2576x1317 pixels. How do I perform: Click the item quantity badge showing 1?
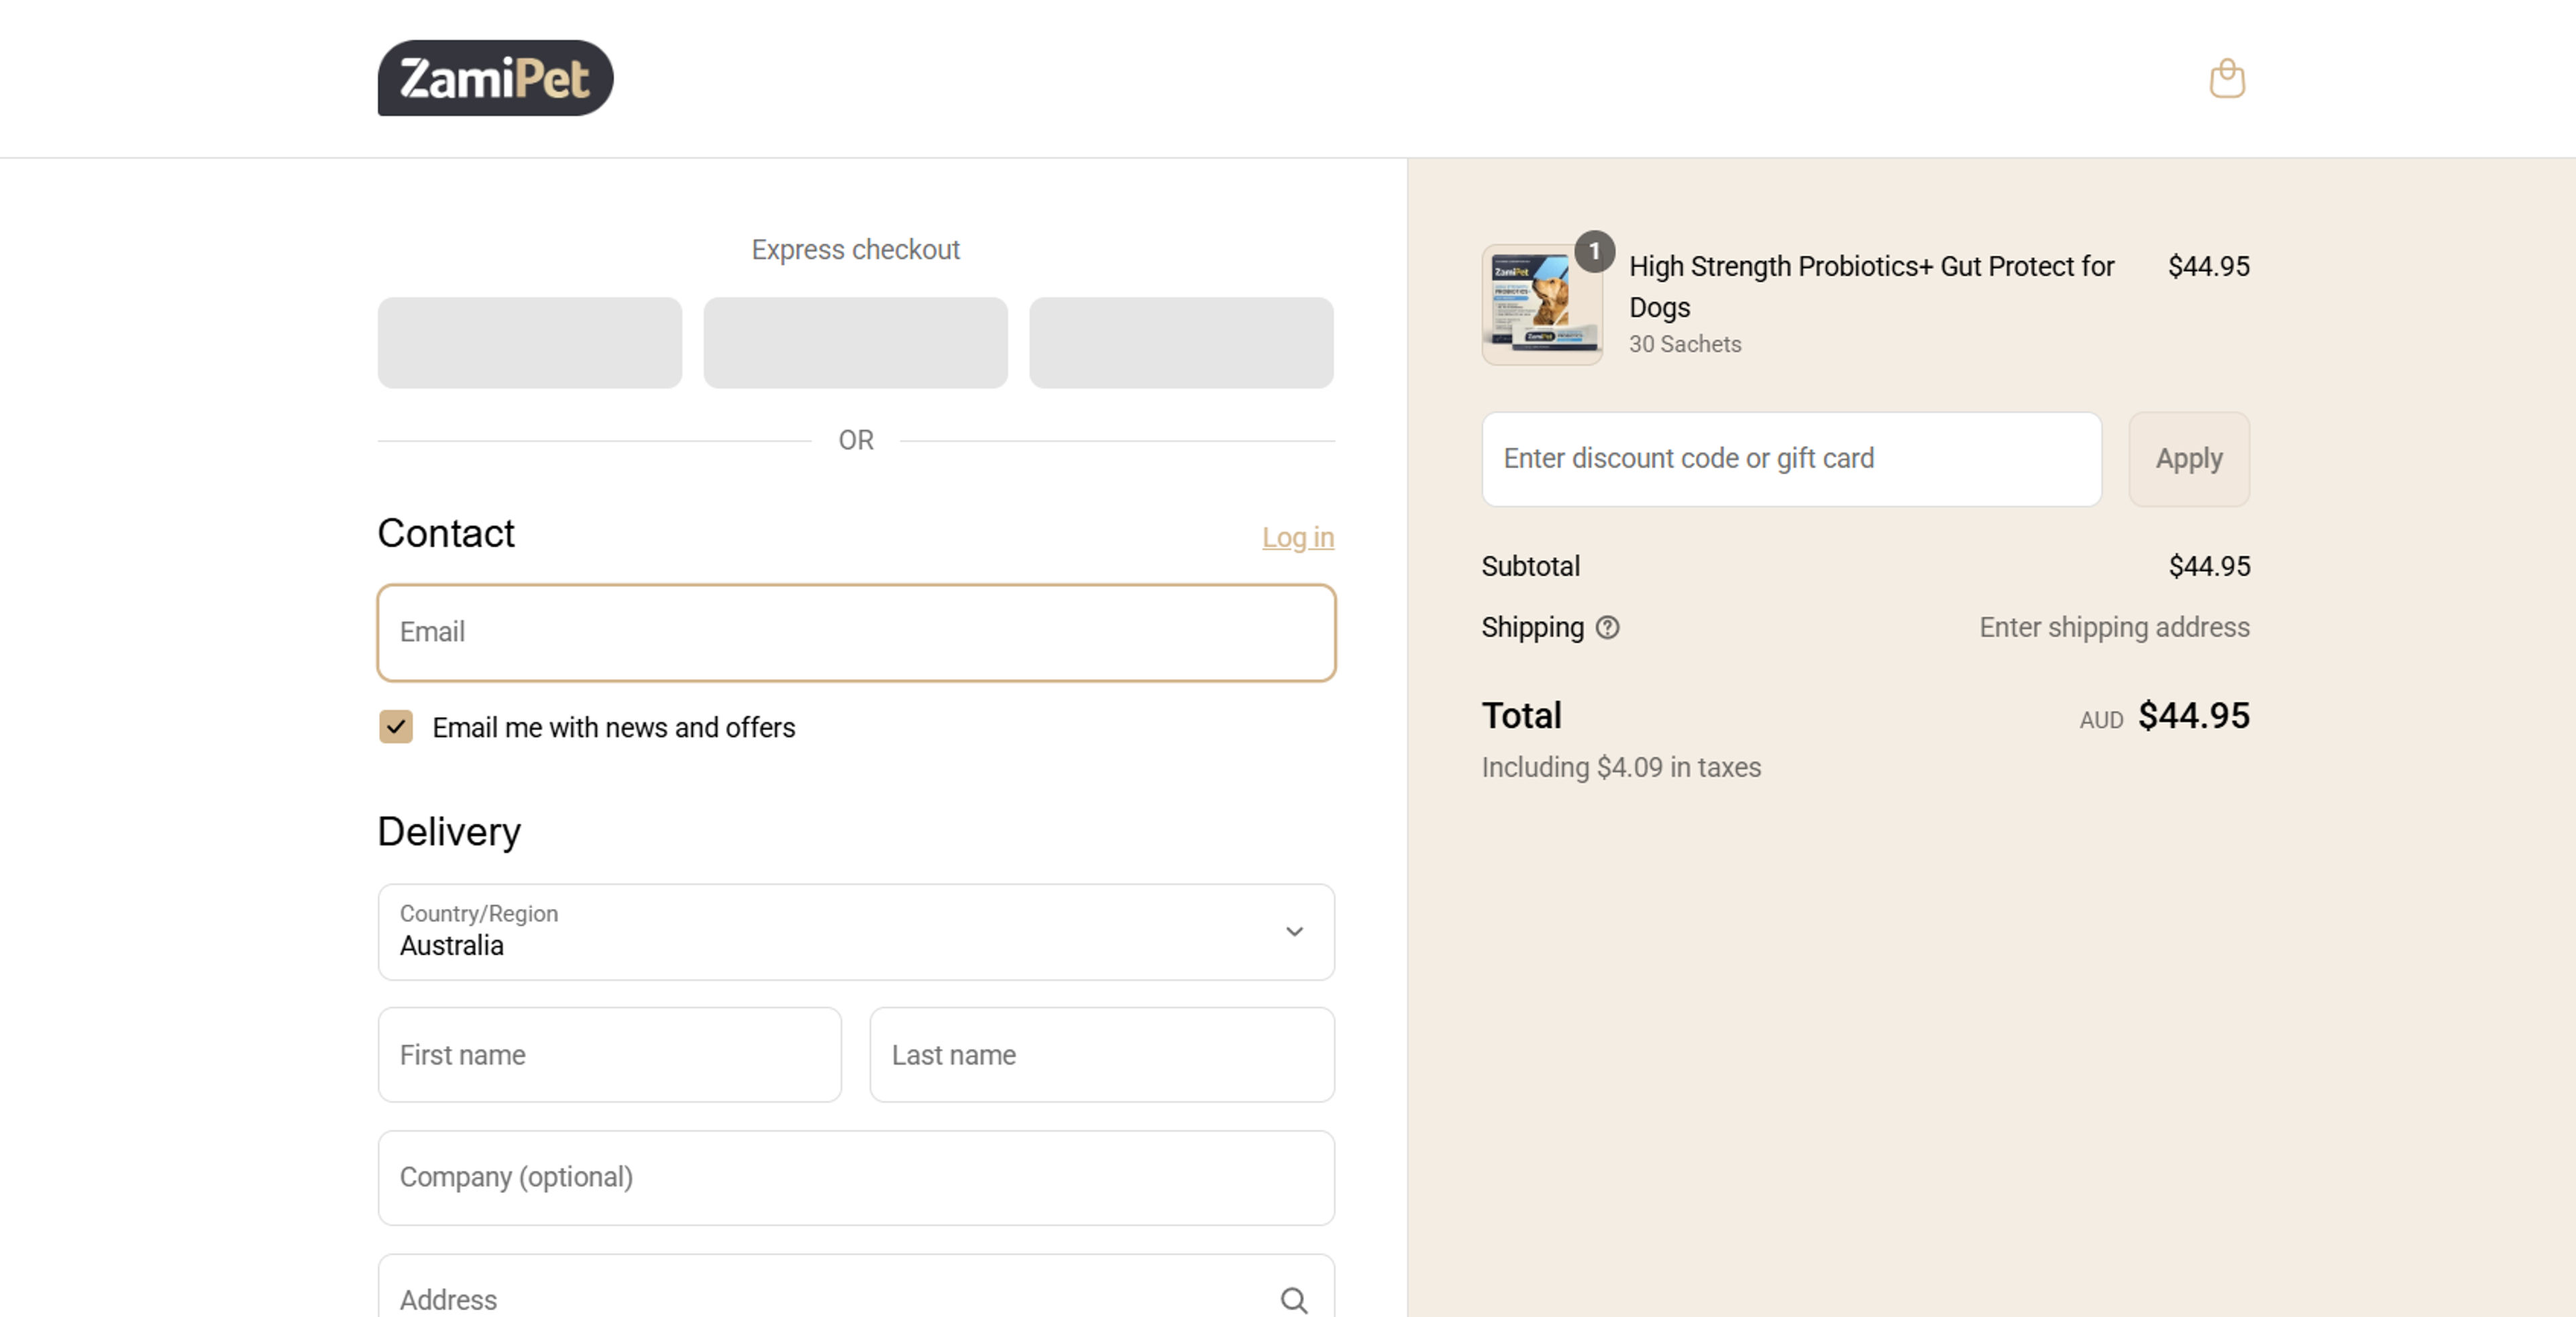(x=1594, y=251)
